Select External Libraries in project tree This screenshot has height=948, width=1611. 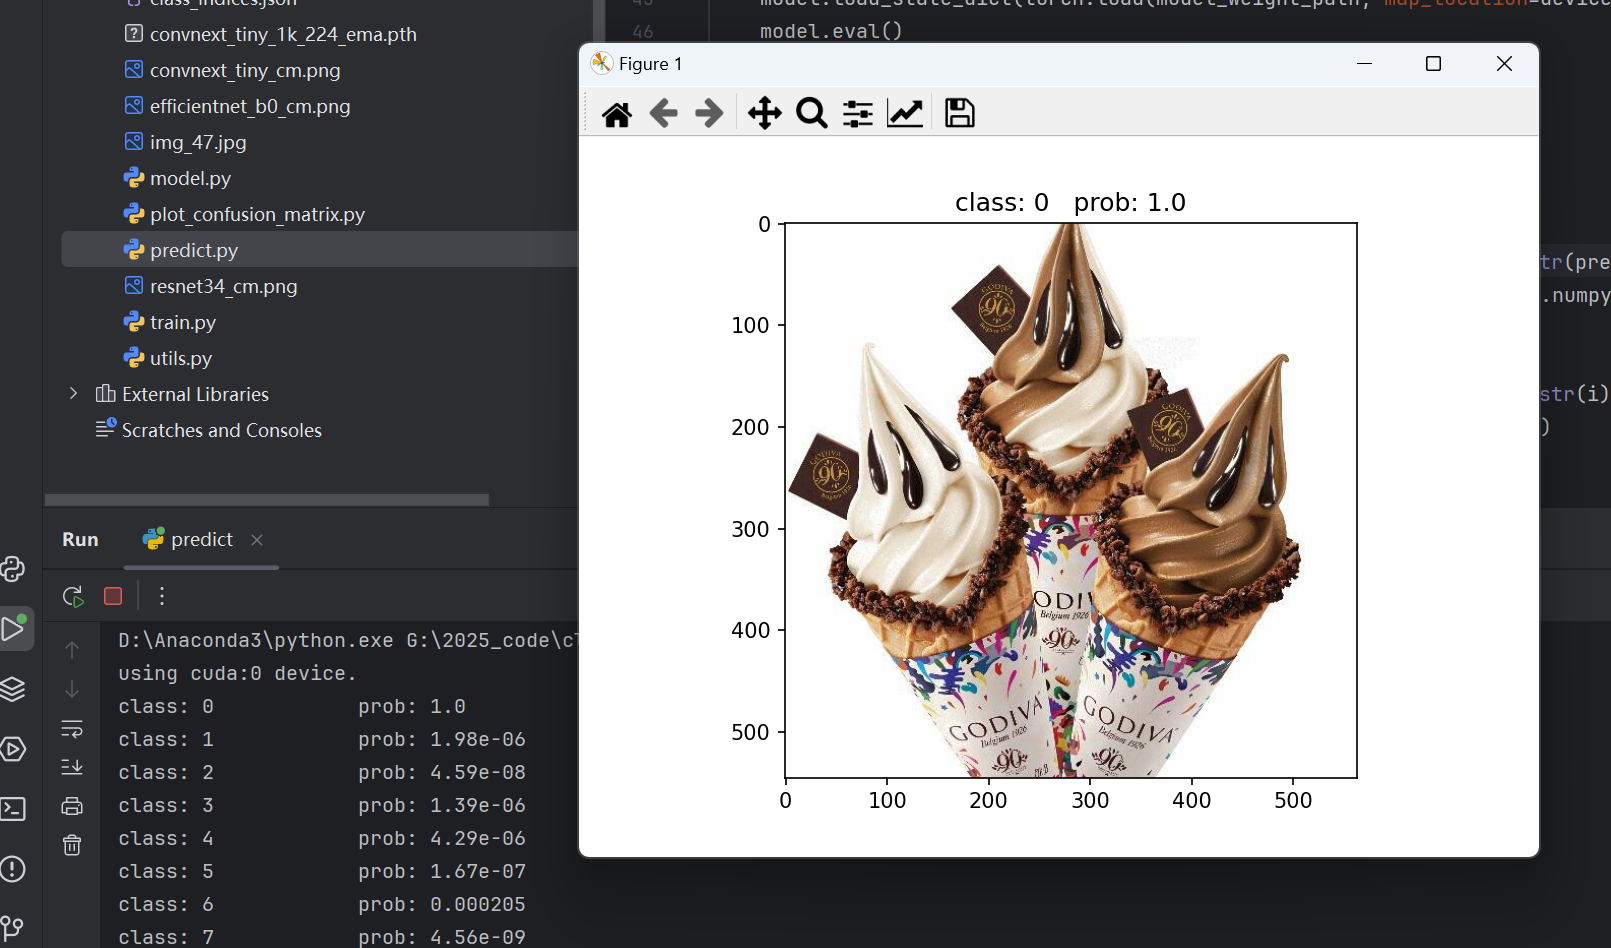pos(195,394)
